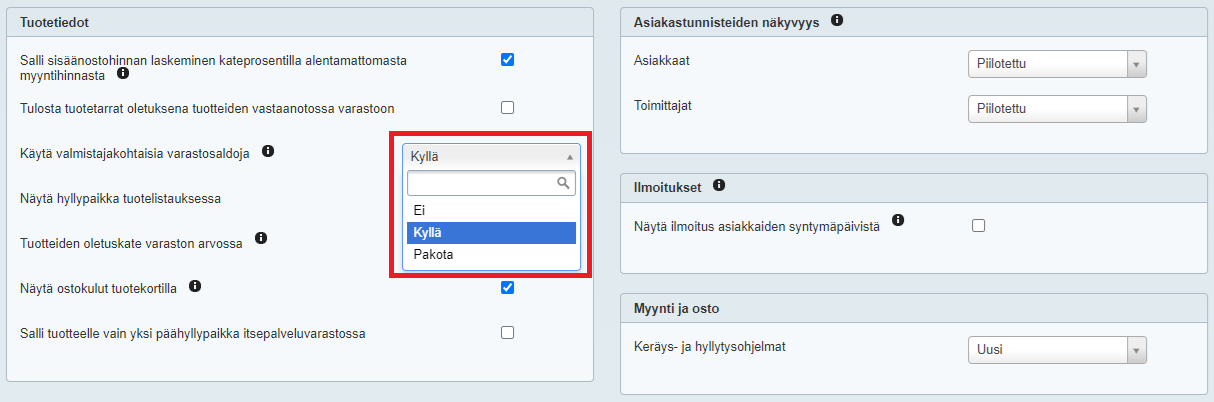The height and width of the screenshot is (402, 1214).
Task: Enable Tulosta tuotetarrat oletuksena checkbox
Action: pos(507,107)
